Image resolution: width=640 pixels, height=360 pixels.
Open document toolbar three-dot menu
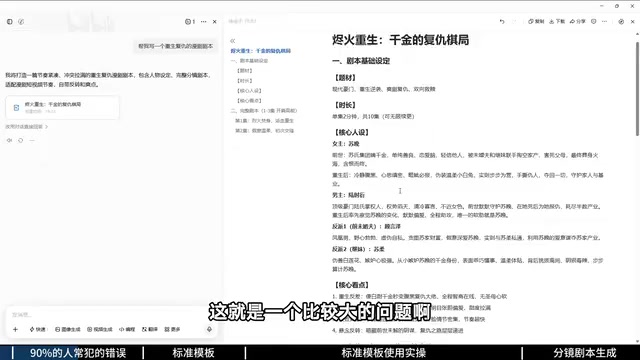click(604, 22)
